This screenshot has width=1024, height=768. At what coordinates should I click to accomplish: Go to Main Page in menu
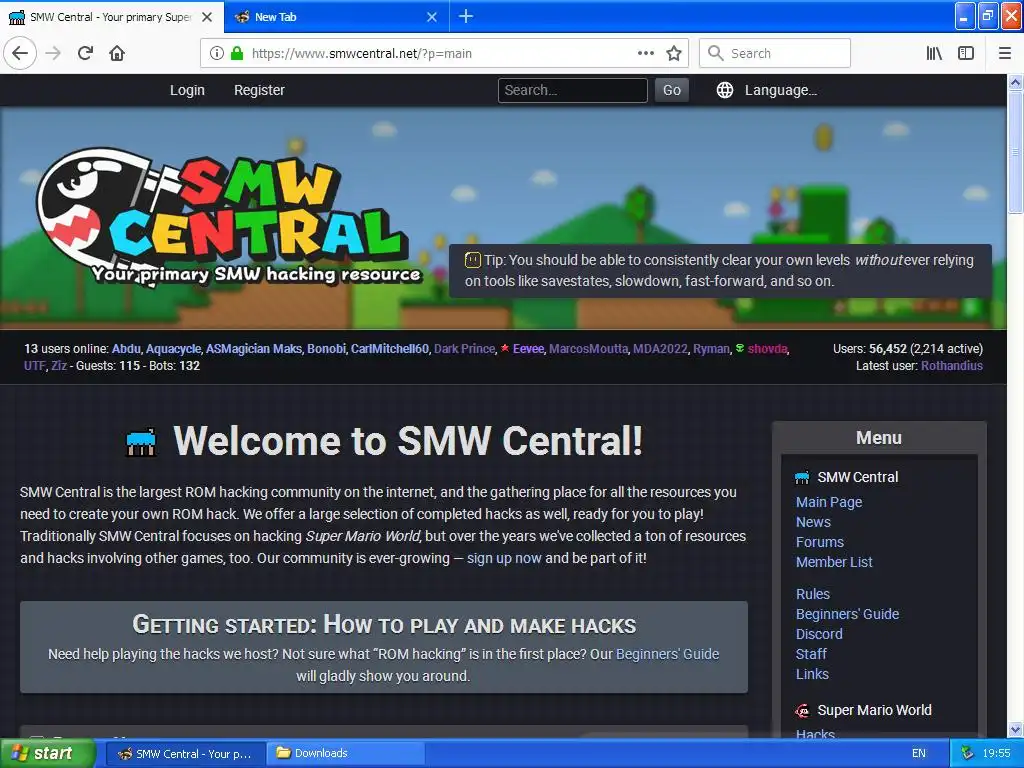[x=829, y=502]
